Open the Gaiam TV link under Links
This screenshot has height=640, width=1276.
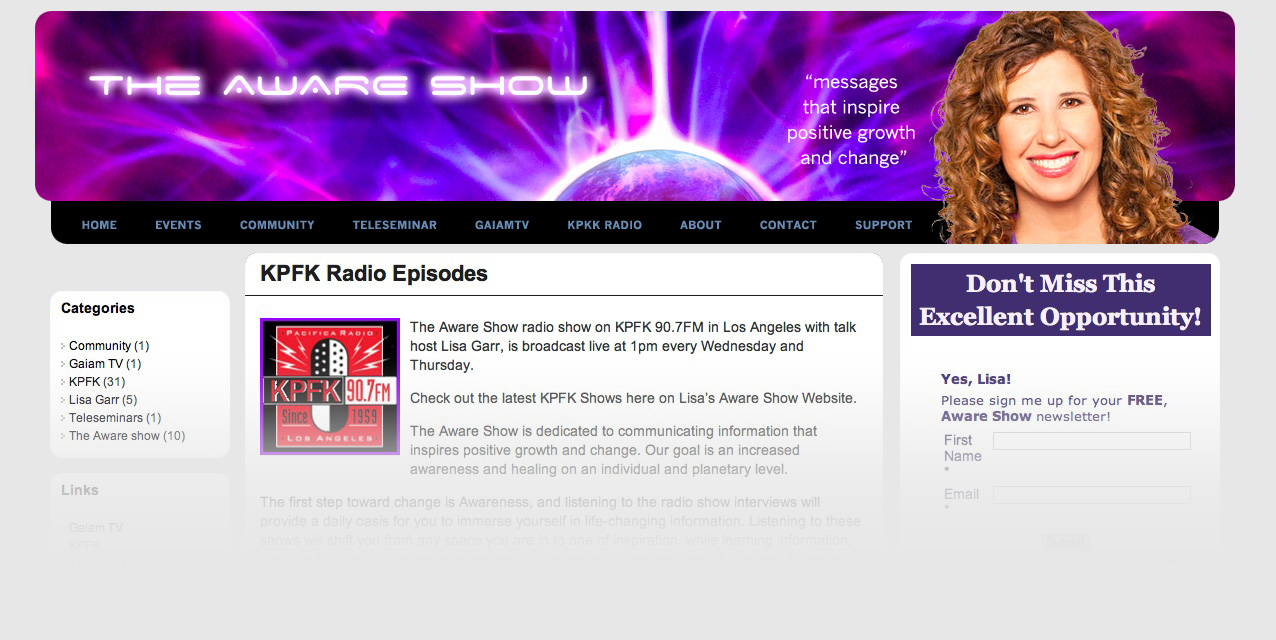[96, 528]
